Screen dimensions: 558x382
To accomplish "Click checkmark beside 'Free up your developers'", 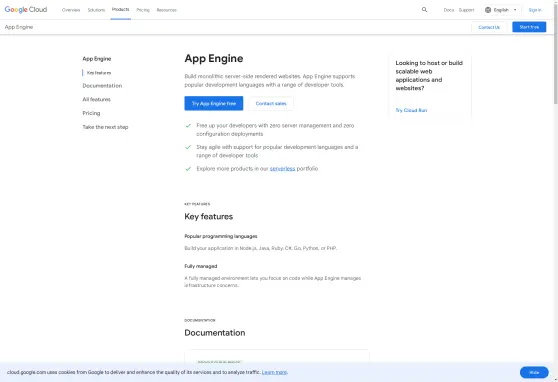I will pos(188,126).
